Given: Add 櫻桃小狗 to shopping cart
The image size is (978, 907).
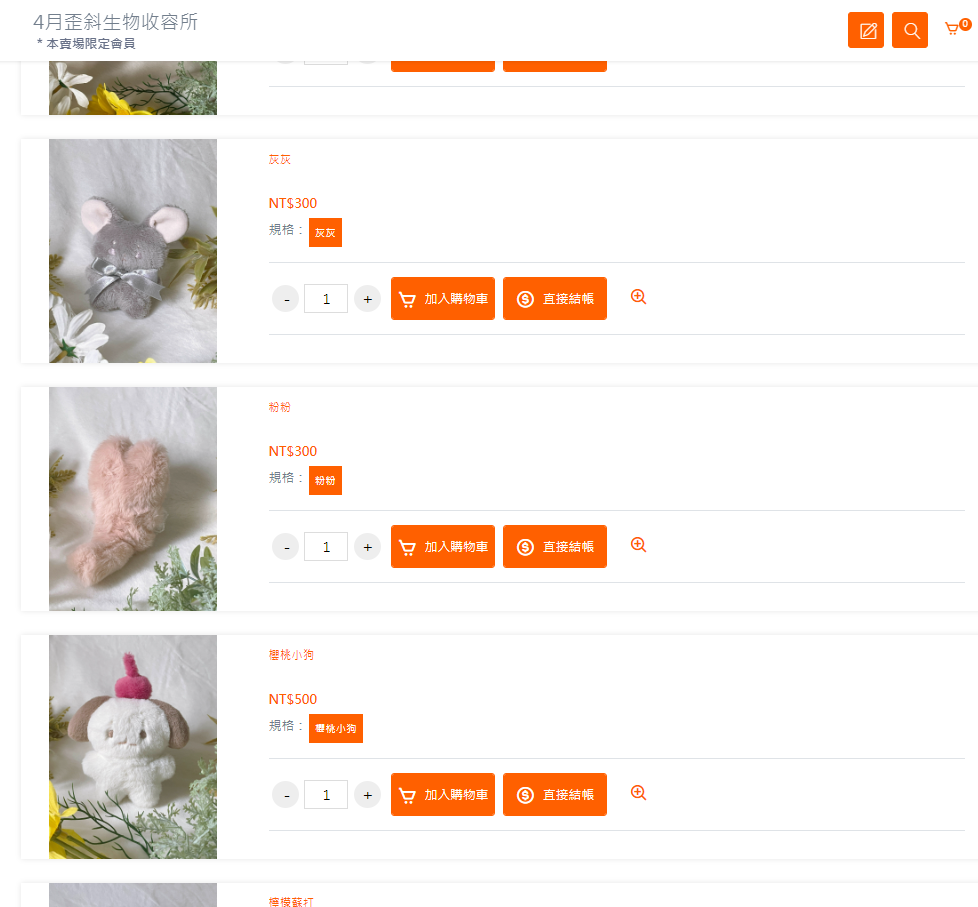Looking at the screenshot, I should 443,795.
